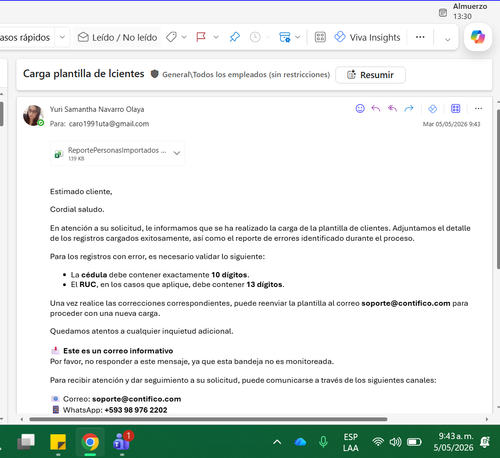500x458 pixels.
Task: Open Copilot colorful icon
Action: tap(478, 37)
